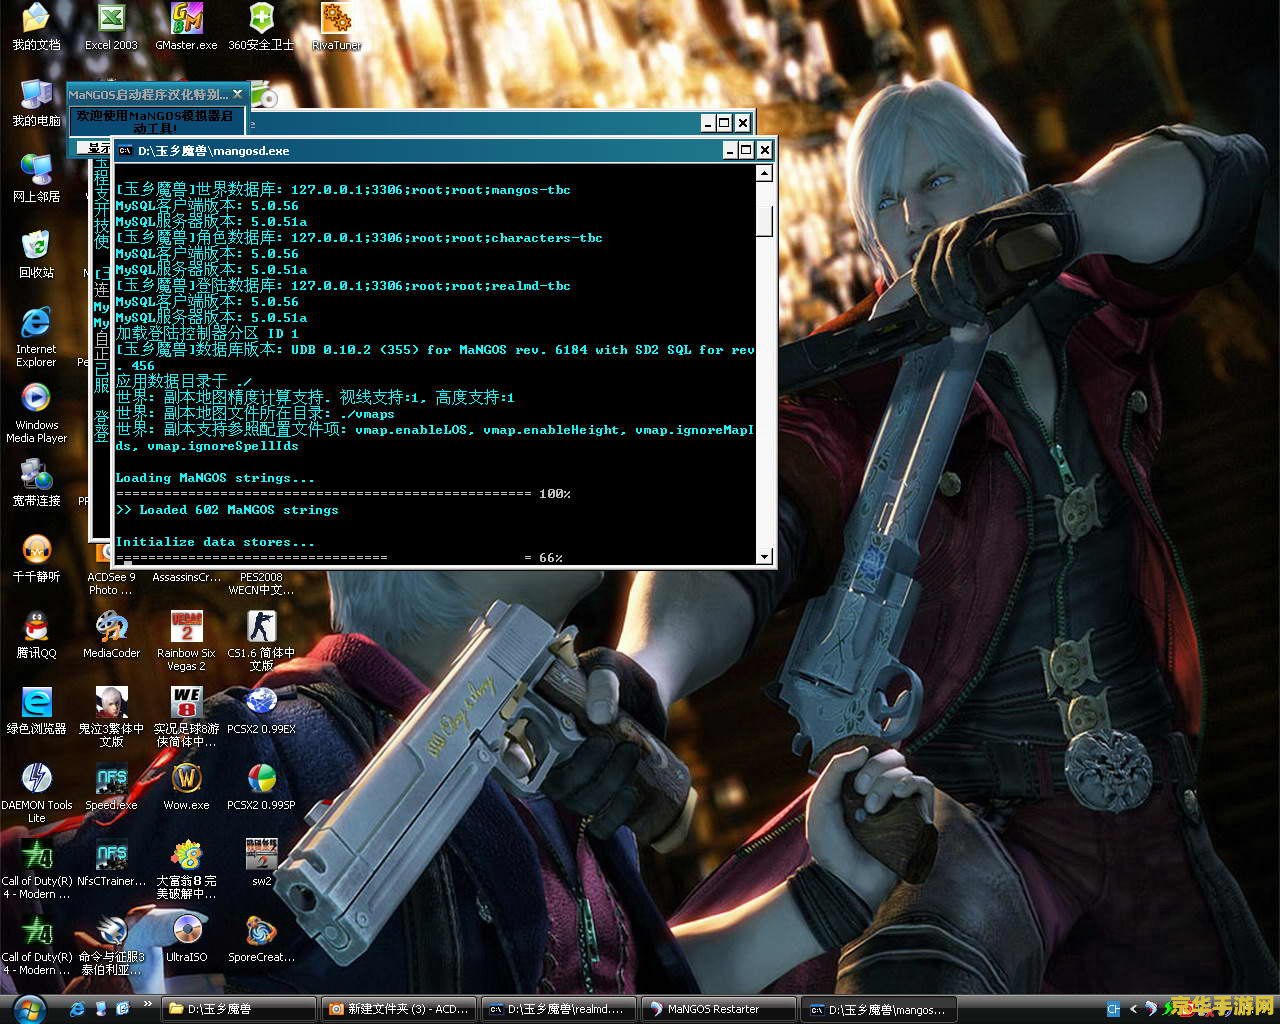The image size is (1280, 1024).
Task: Launch the 腾讯QQ desktop shortcut
Action: (36, 634)
